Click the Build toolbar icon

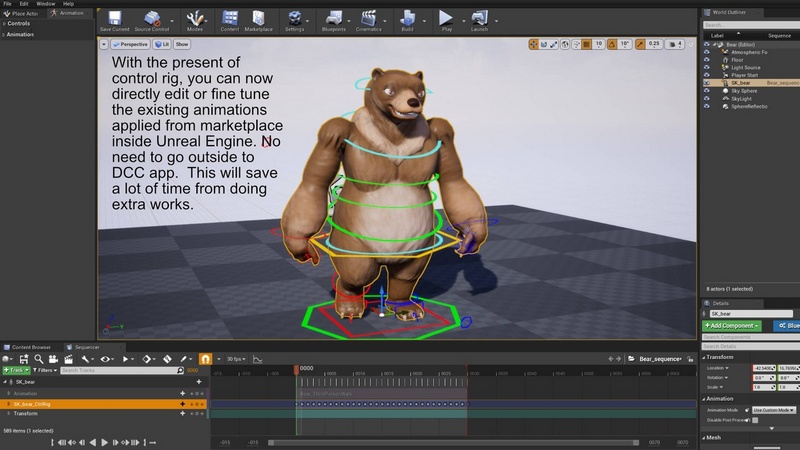click(x=408, y=19)
